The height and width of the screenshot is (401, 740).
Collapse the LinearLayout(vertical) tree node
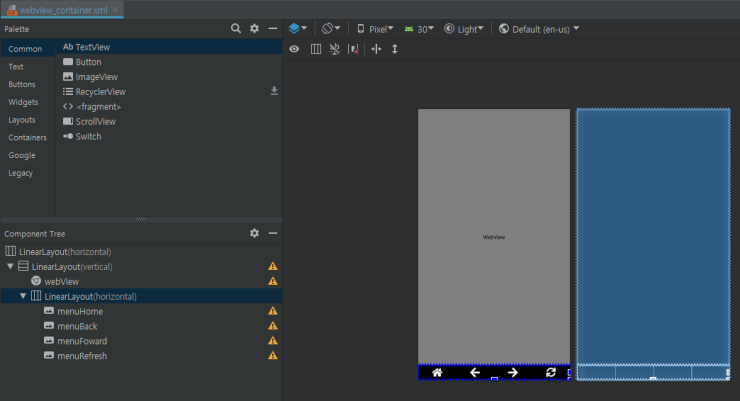[x=10, y=267]
